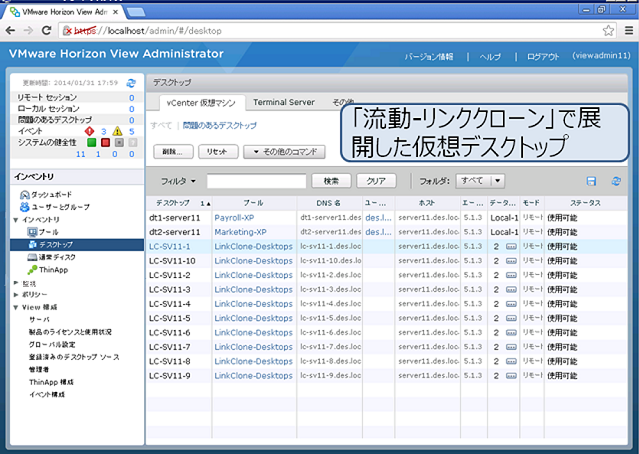The height and width of the screenshot is (454, 639).
Task: Reload the page with refresh icon
Action: tap(46, 31)
